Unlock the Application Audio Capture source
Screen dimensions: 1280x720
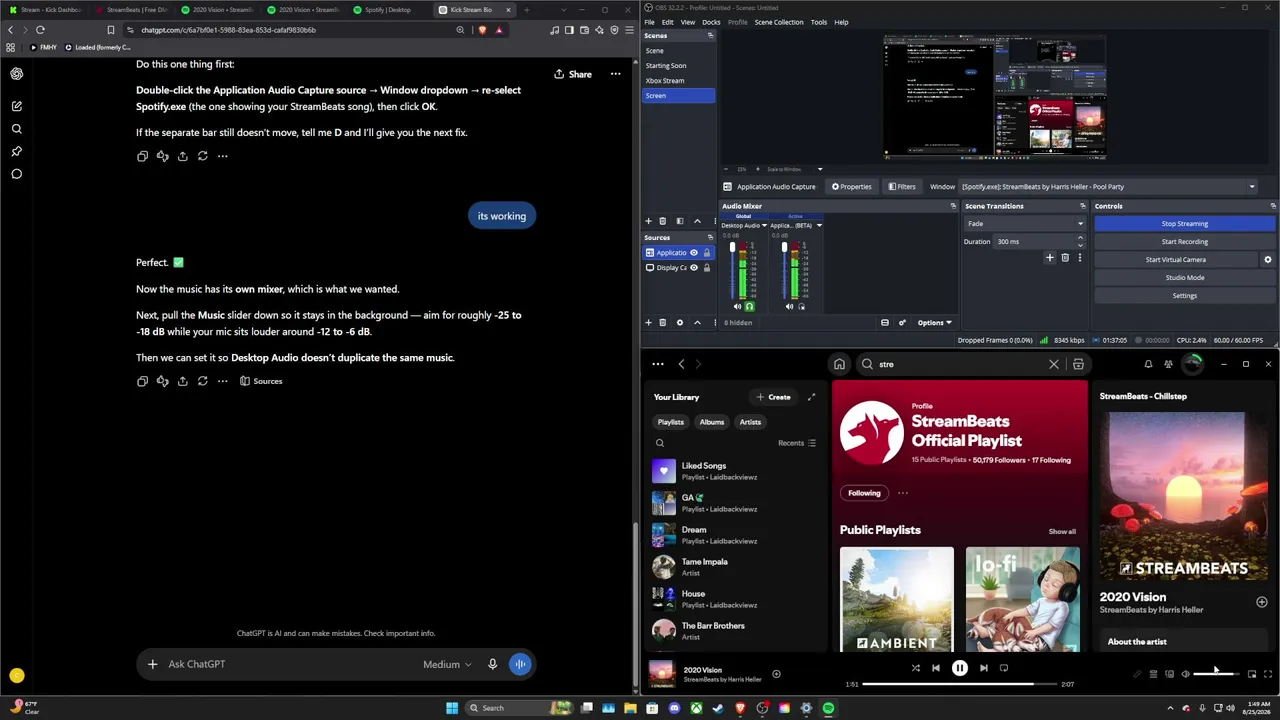(x=706, y=253)
